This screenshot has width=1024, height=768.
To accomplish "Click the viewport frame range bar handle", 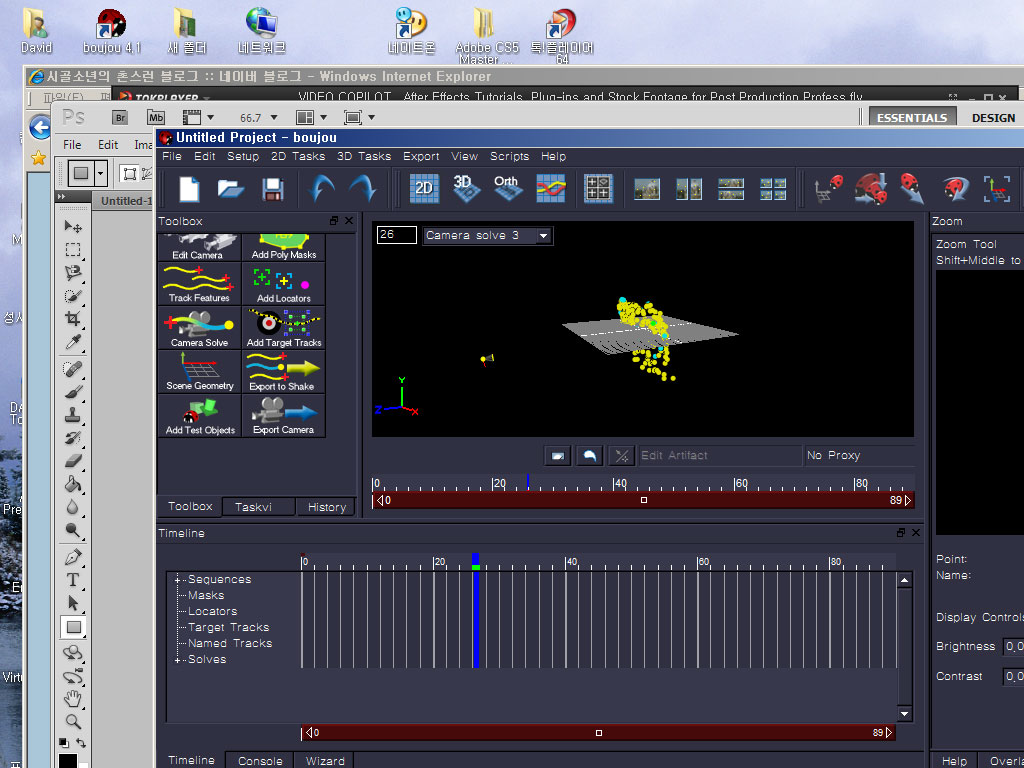I will 643,500.
